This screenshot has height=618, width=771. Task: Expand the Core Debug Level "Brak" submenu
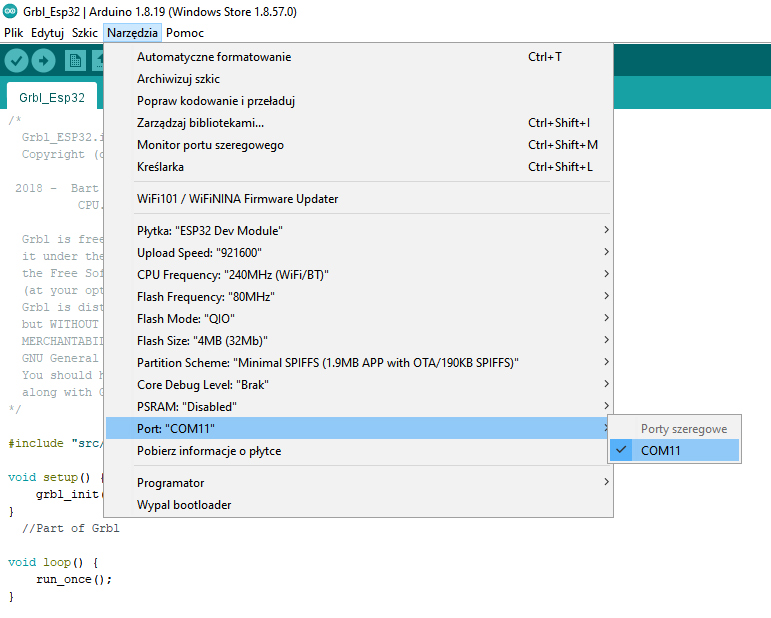click(359, 385)
